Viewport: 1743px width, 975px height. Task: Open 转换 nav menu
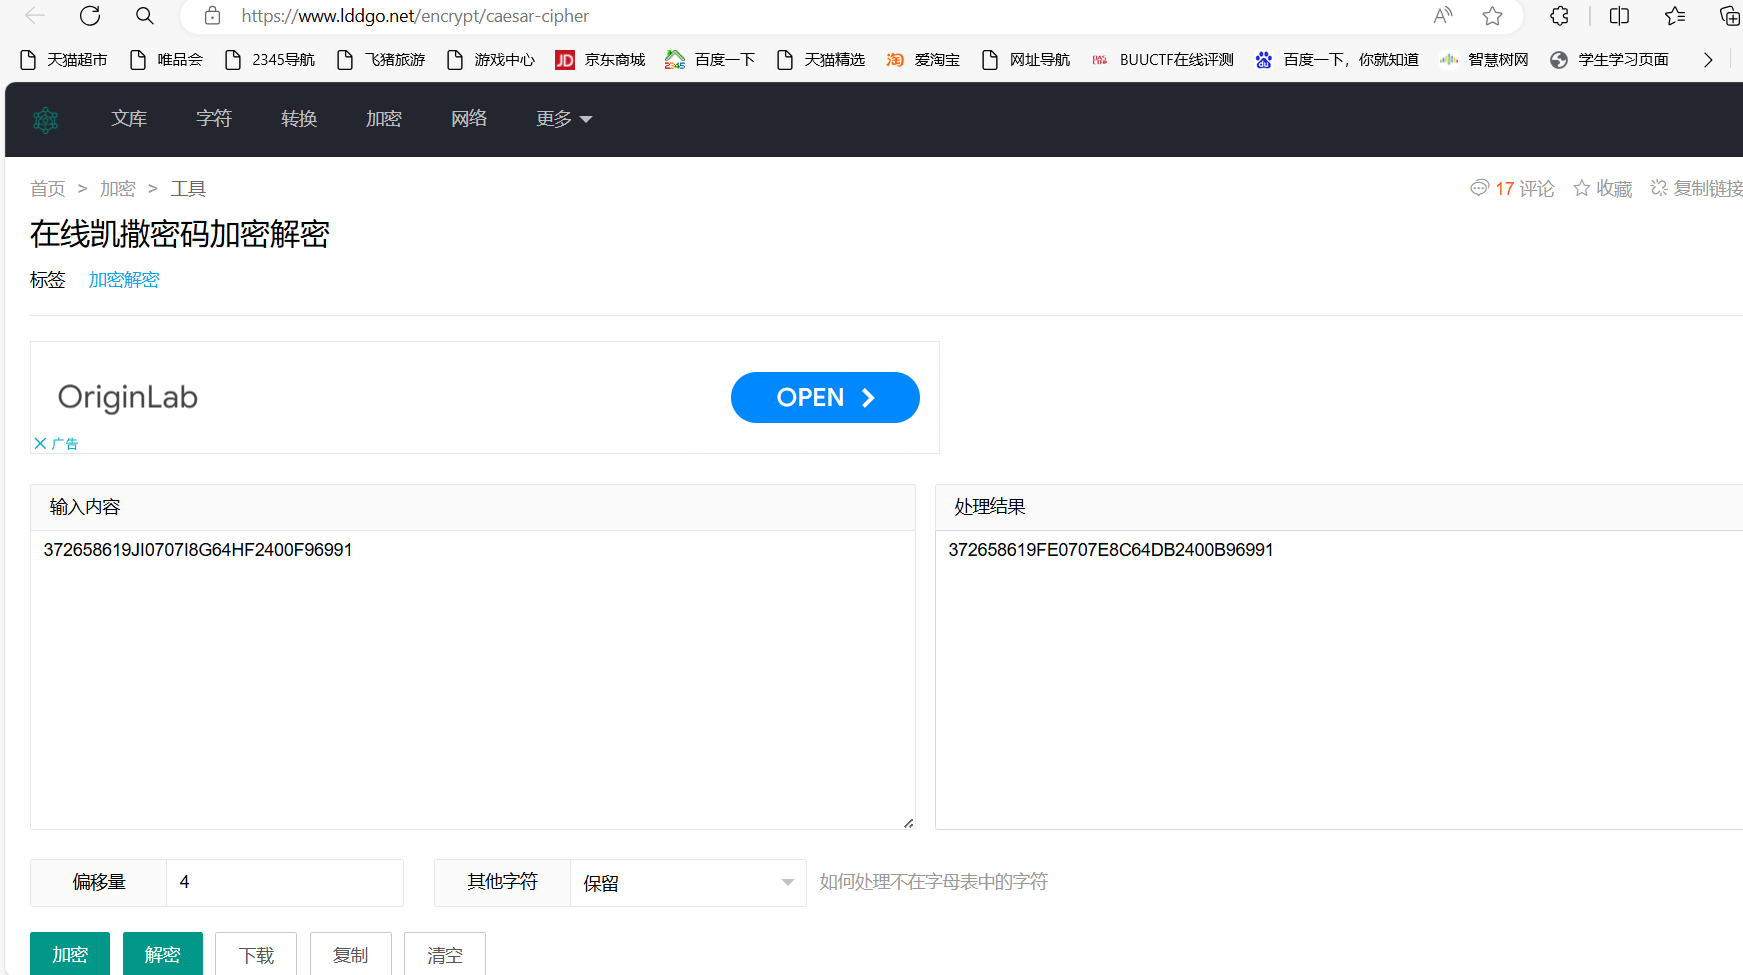tap(299, 119)
